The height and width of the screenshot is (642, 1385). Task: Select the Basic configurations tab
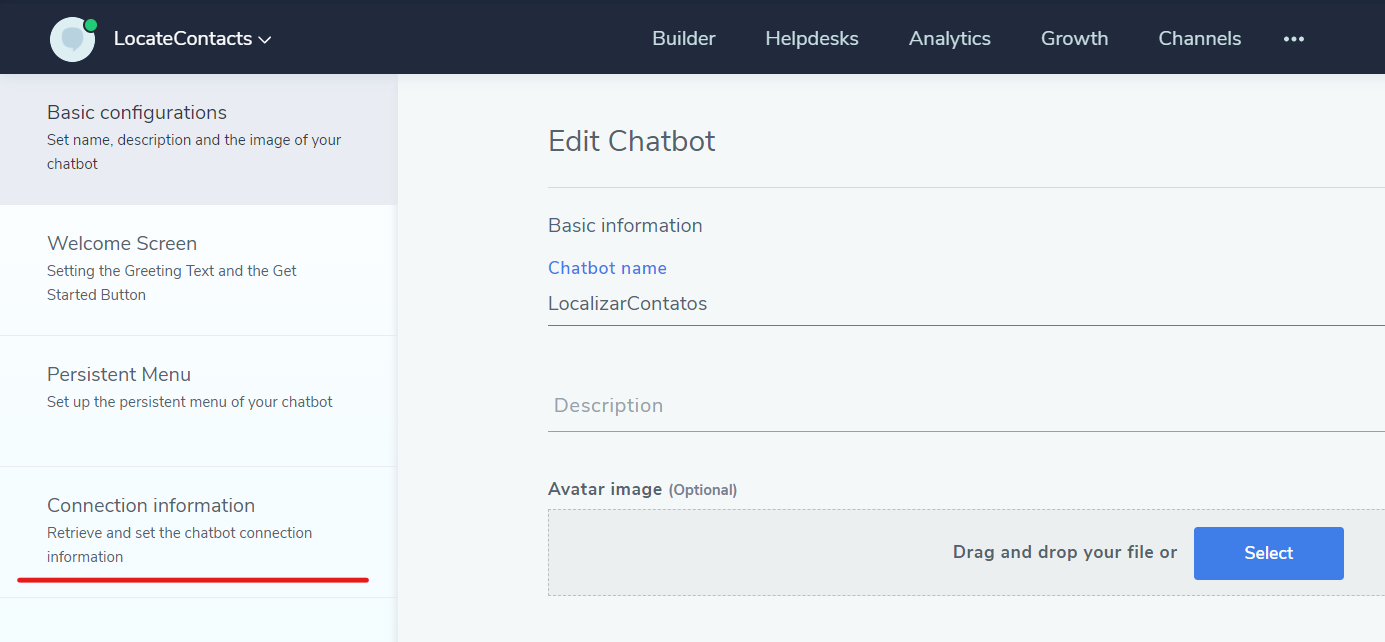pyautogui.click(x=198, y=138)
